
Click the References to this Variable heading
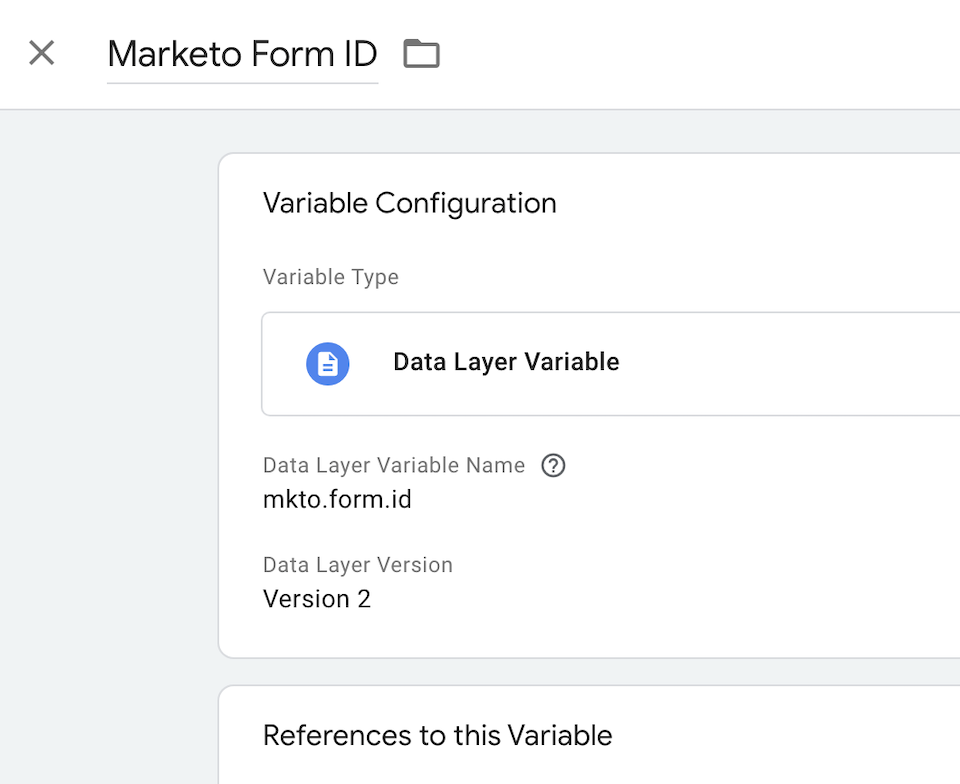tap(437, 736)
